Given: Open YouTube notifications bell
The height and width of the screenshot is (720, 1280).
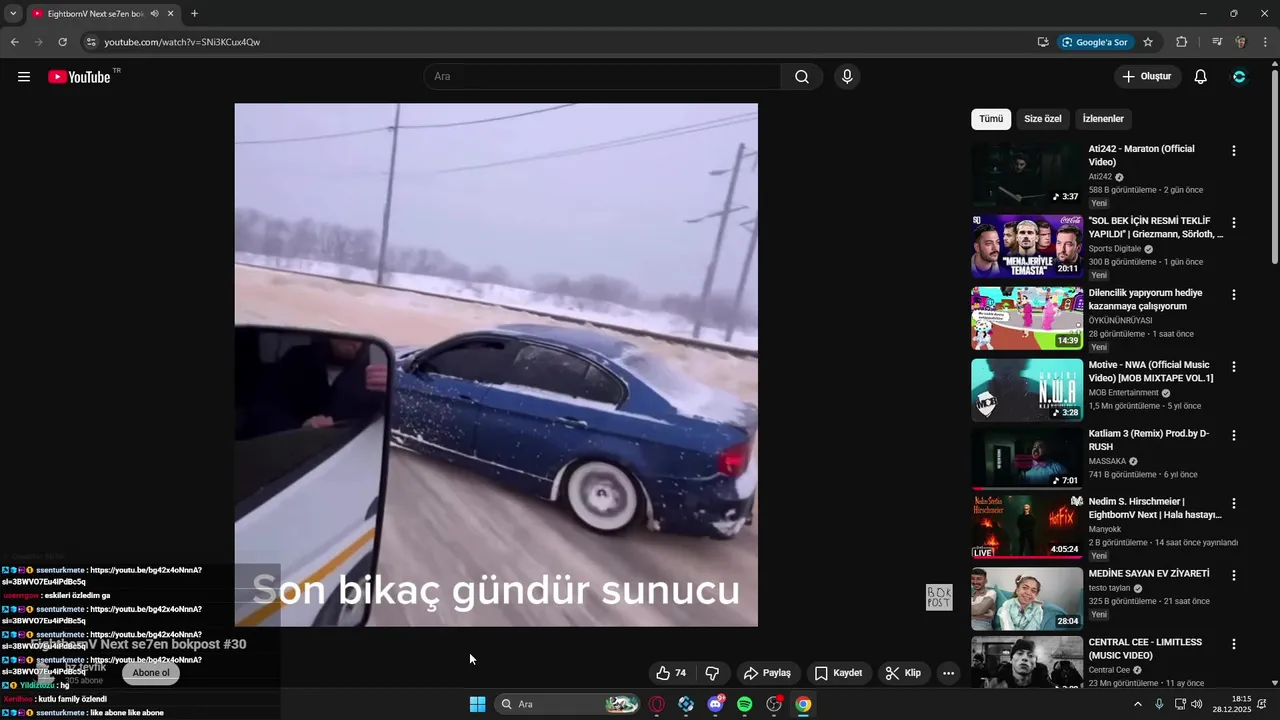Looking at the screenshot, I should [1201, 77].
